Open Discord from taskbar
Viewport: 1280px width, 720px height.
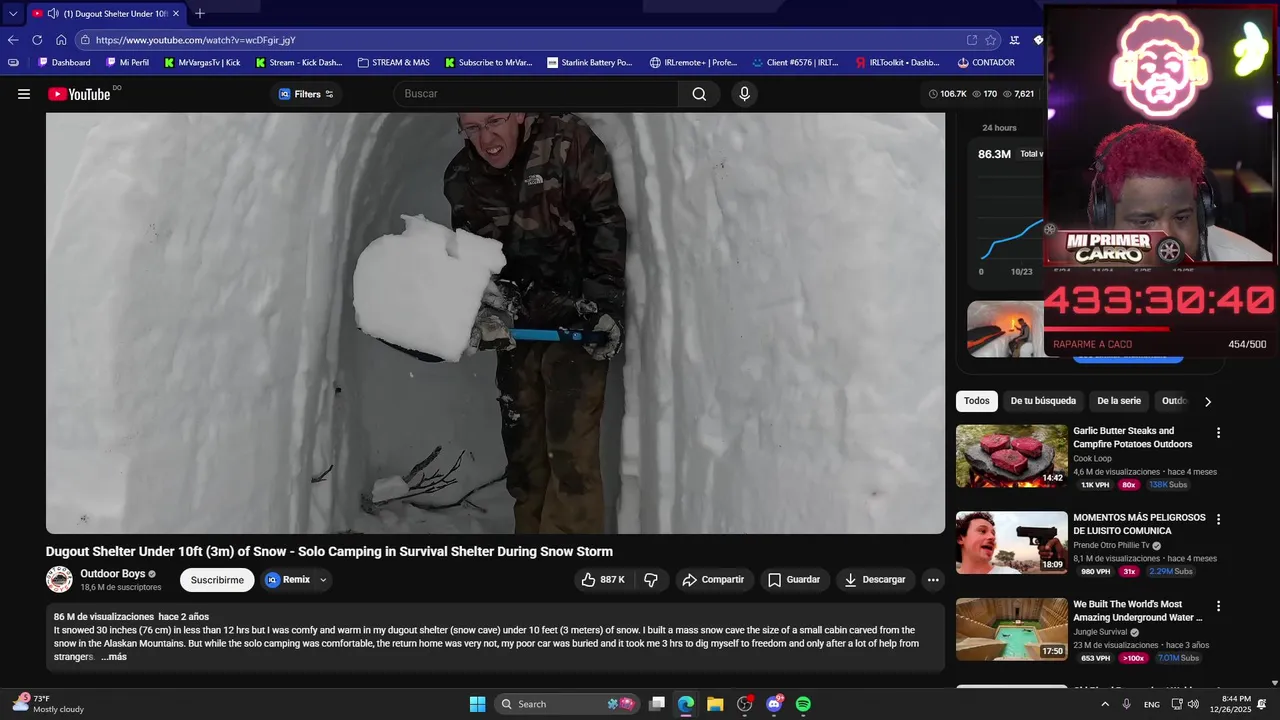pos(774,704)
